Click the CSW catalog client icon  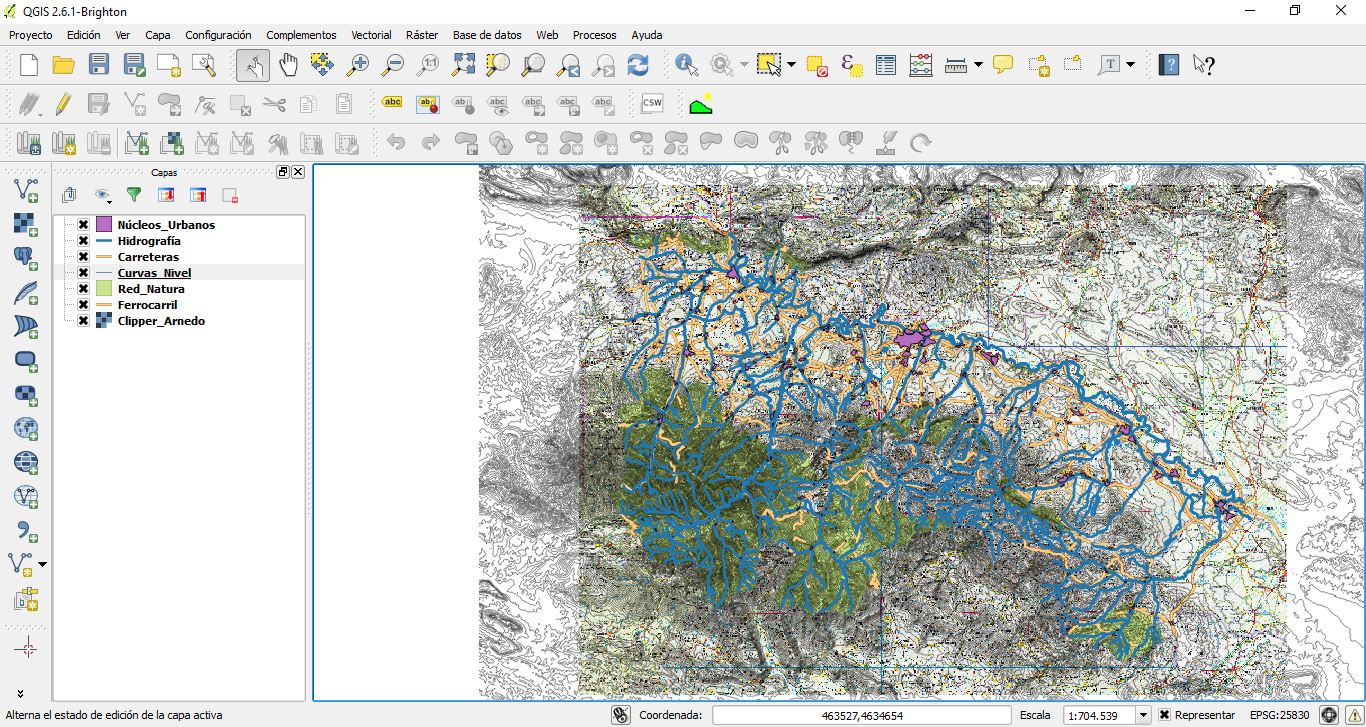click(652, 103)
